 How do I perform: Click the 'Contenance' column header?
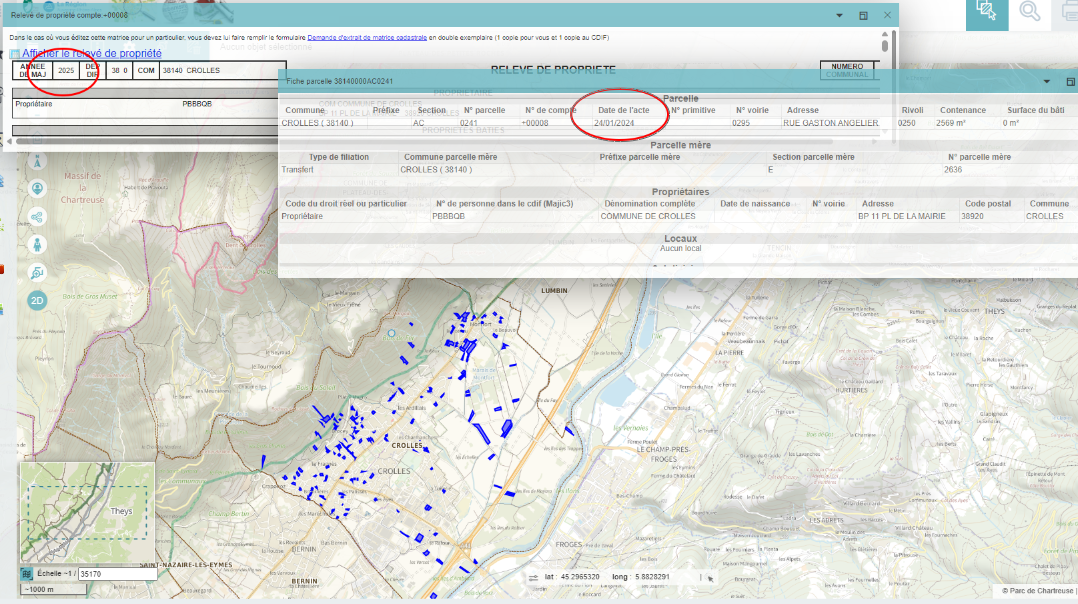[962, 110]
